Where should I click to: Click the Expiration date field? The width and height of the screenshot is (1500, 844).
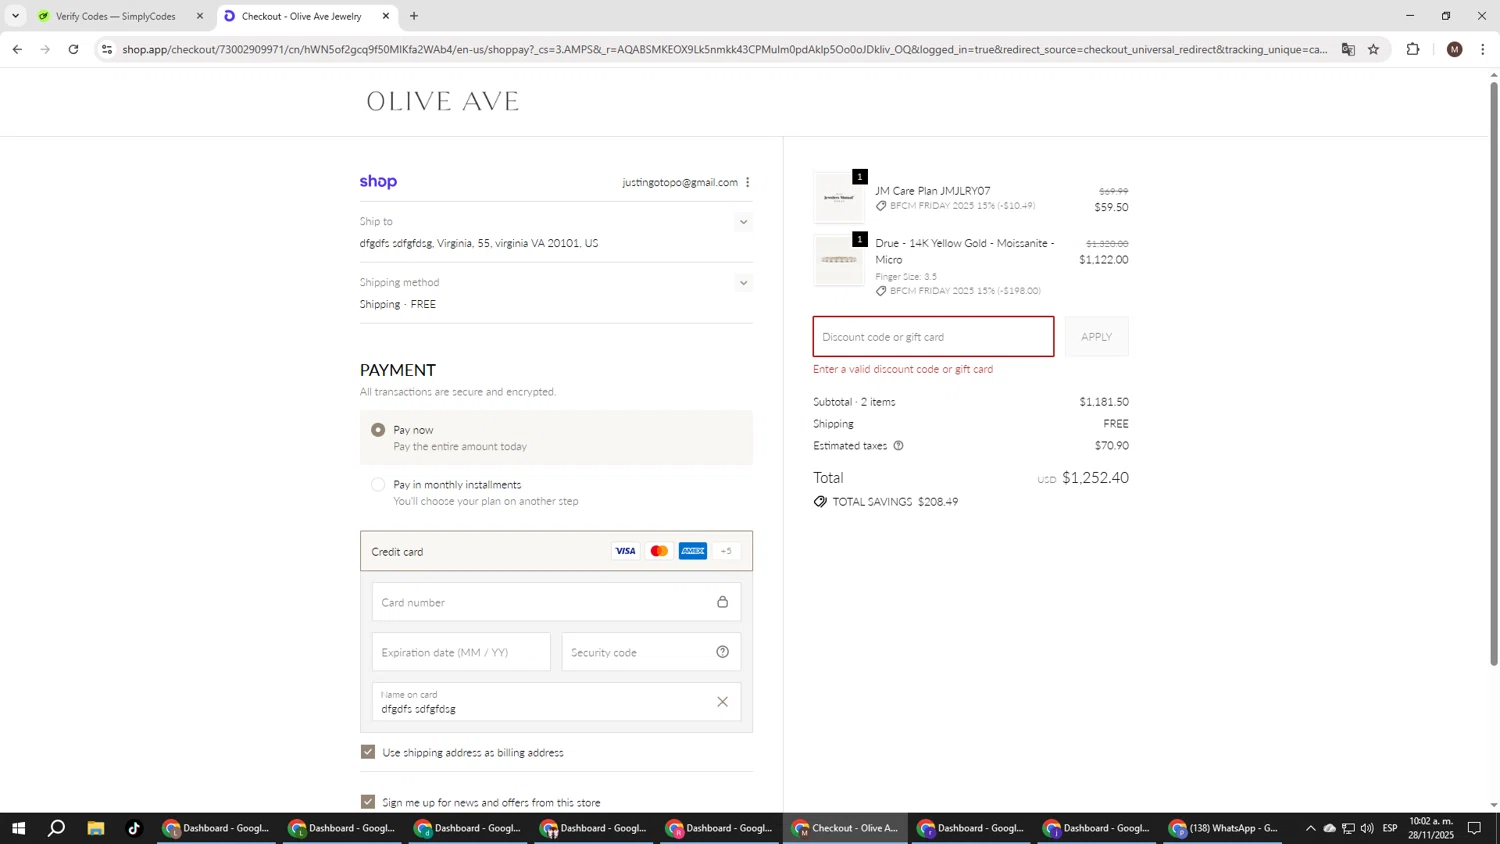(x=461, y=652)
